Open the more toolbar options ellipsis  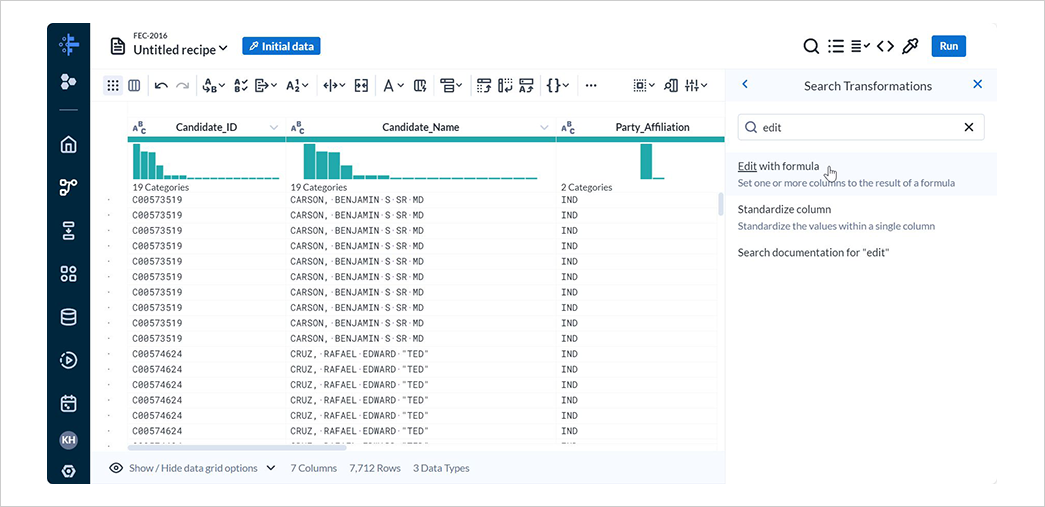click(590, 85)
